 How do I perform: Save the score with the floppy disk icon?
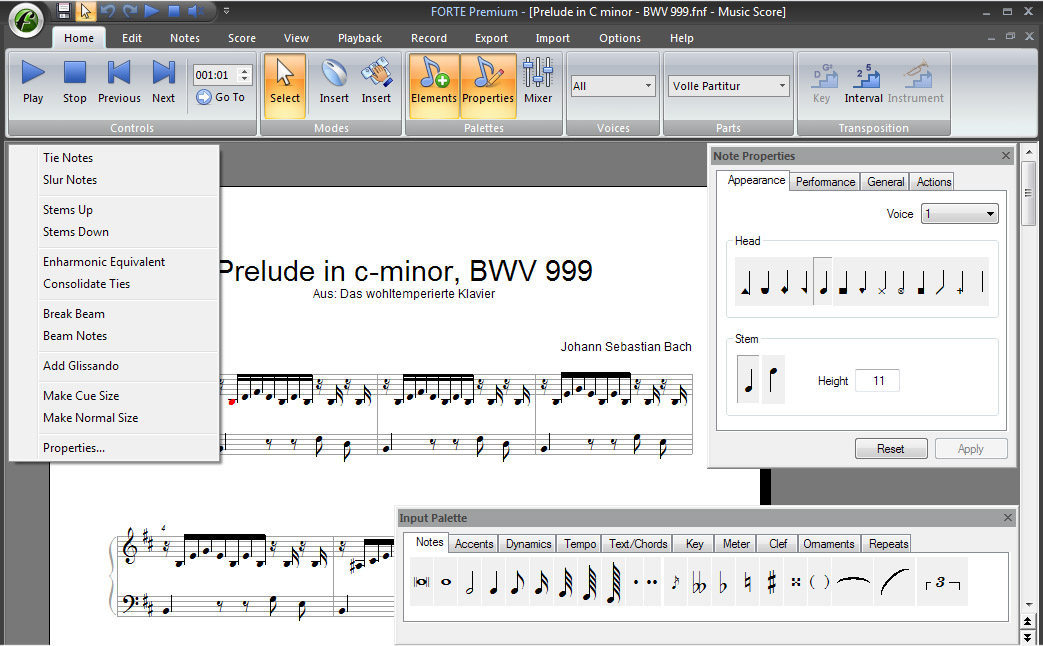[x=64, y=11]
